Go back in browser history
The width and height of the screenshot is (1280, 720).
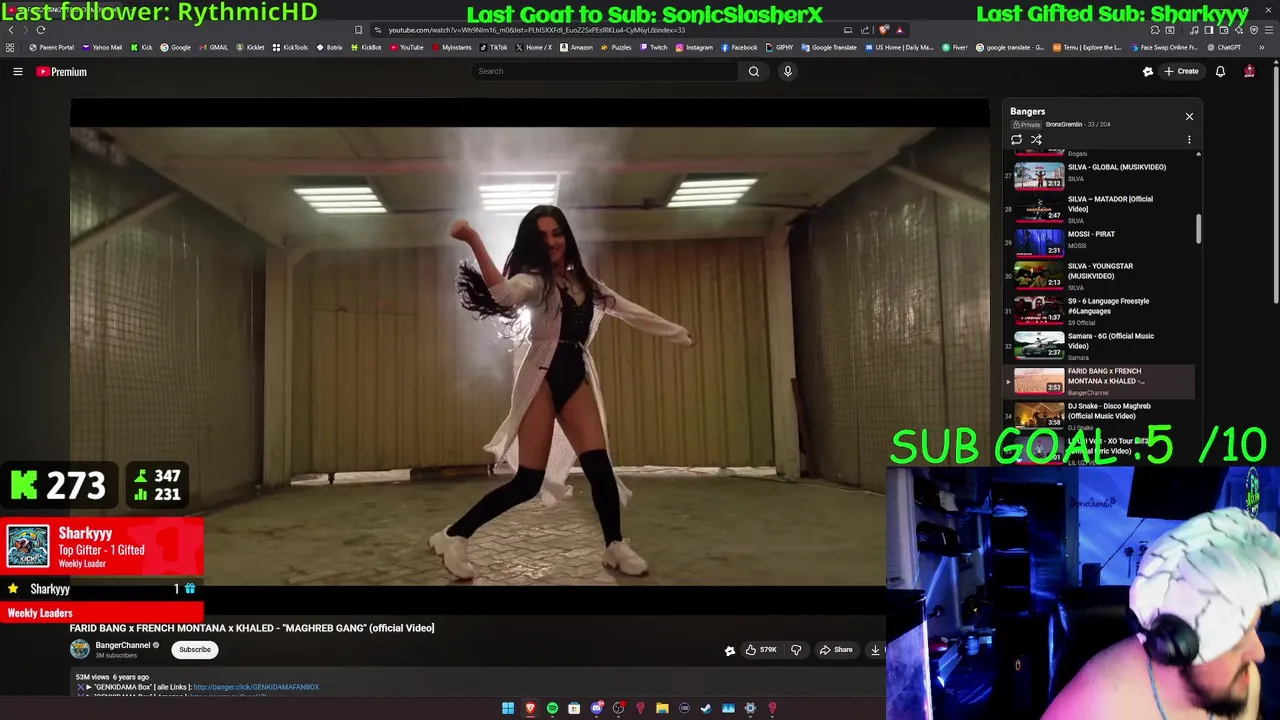click(x=11, y=30)
